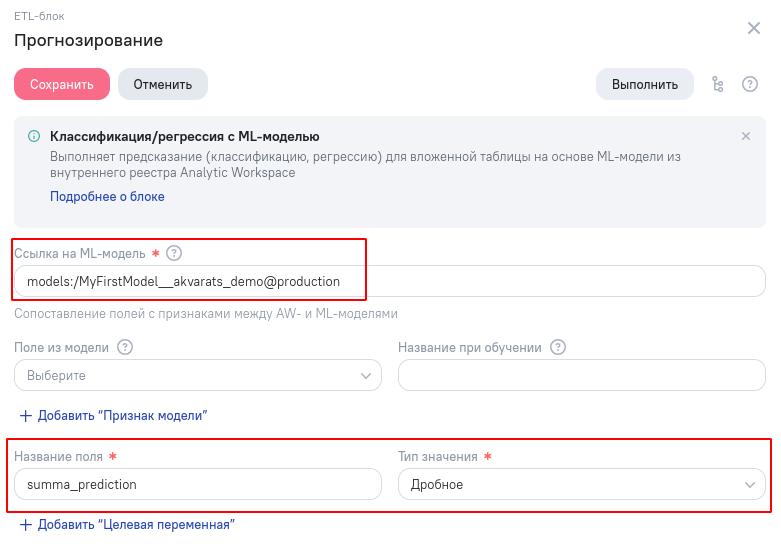Dismiss the info banner with its X
Viewport: 781px width, 554px height.
point(746,136)
